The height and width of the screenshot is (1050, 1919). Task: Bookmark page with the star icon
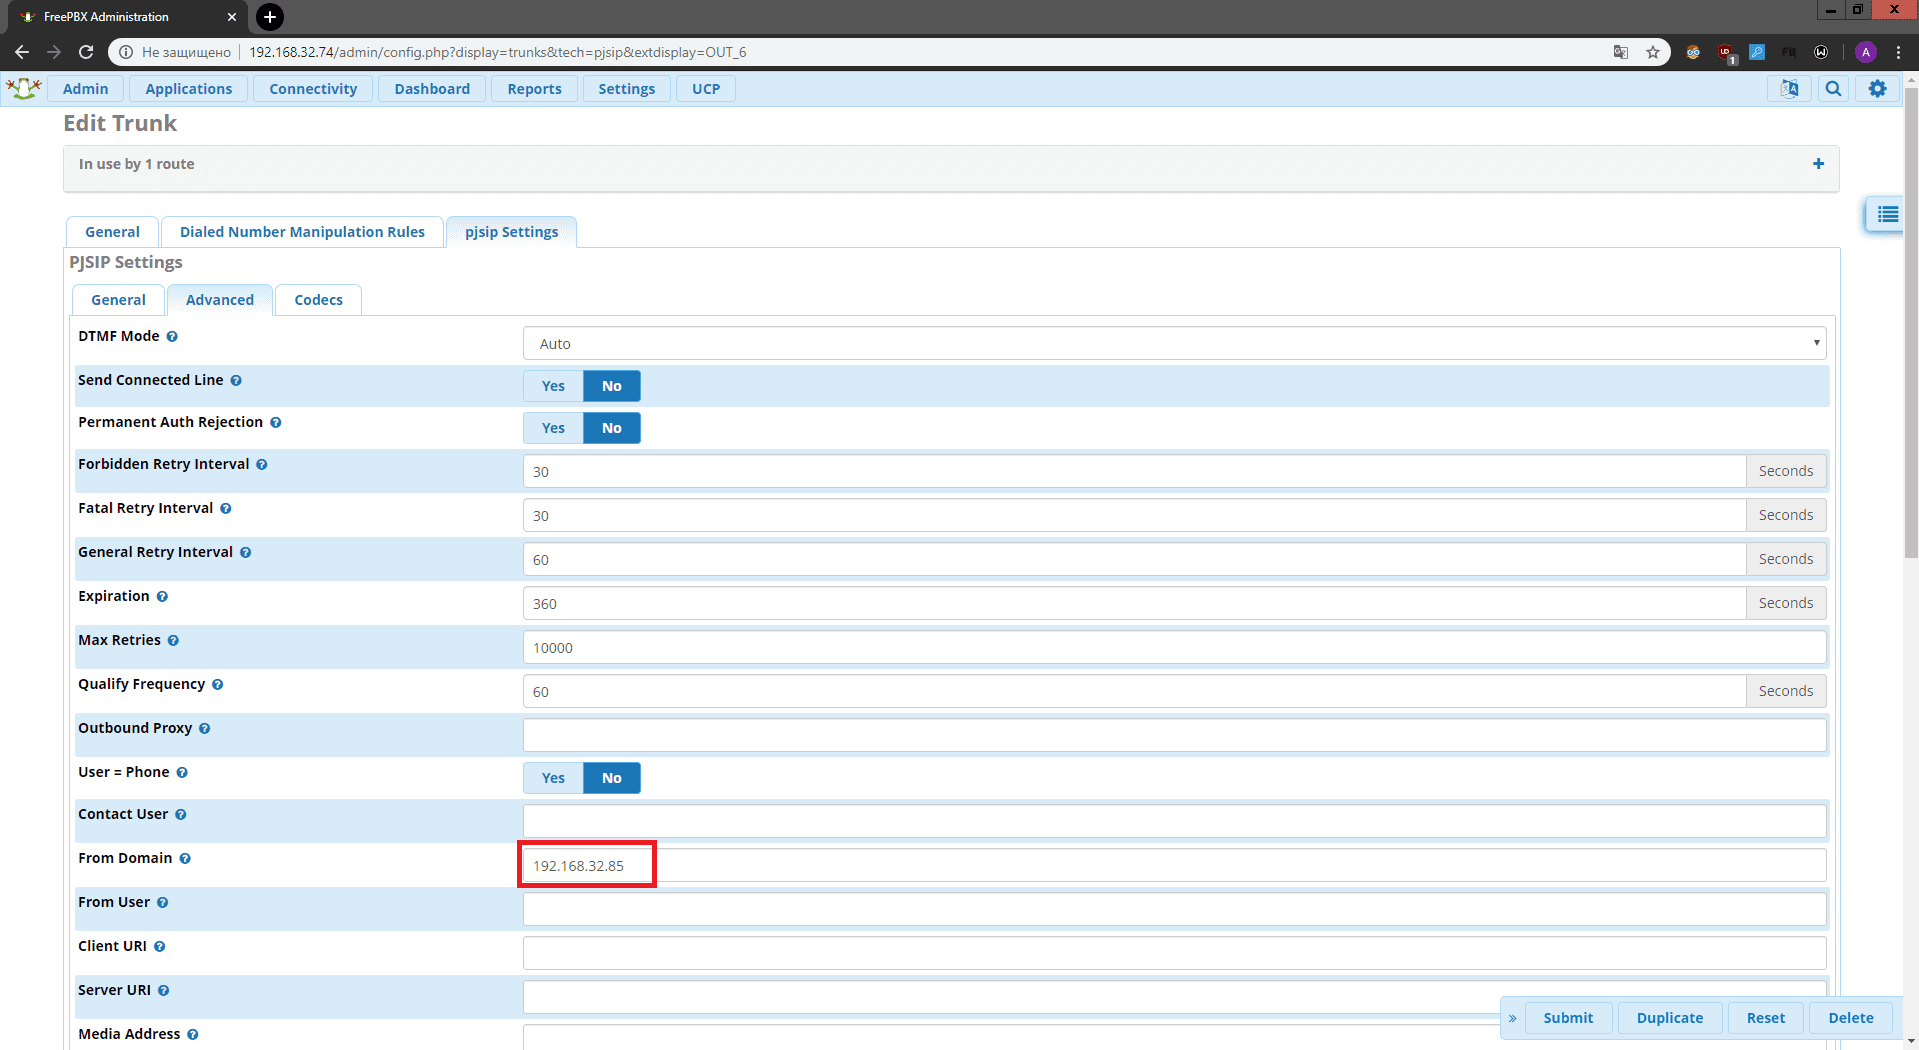tap(1653, 52)
